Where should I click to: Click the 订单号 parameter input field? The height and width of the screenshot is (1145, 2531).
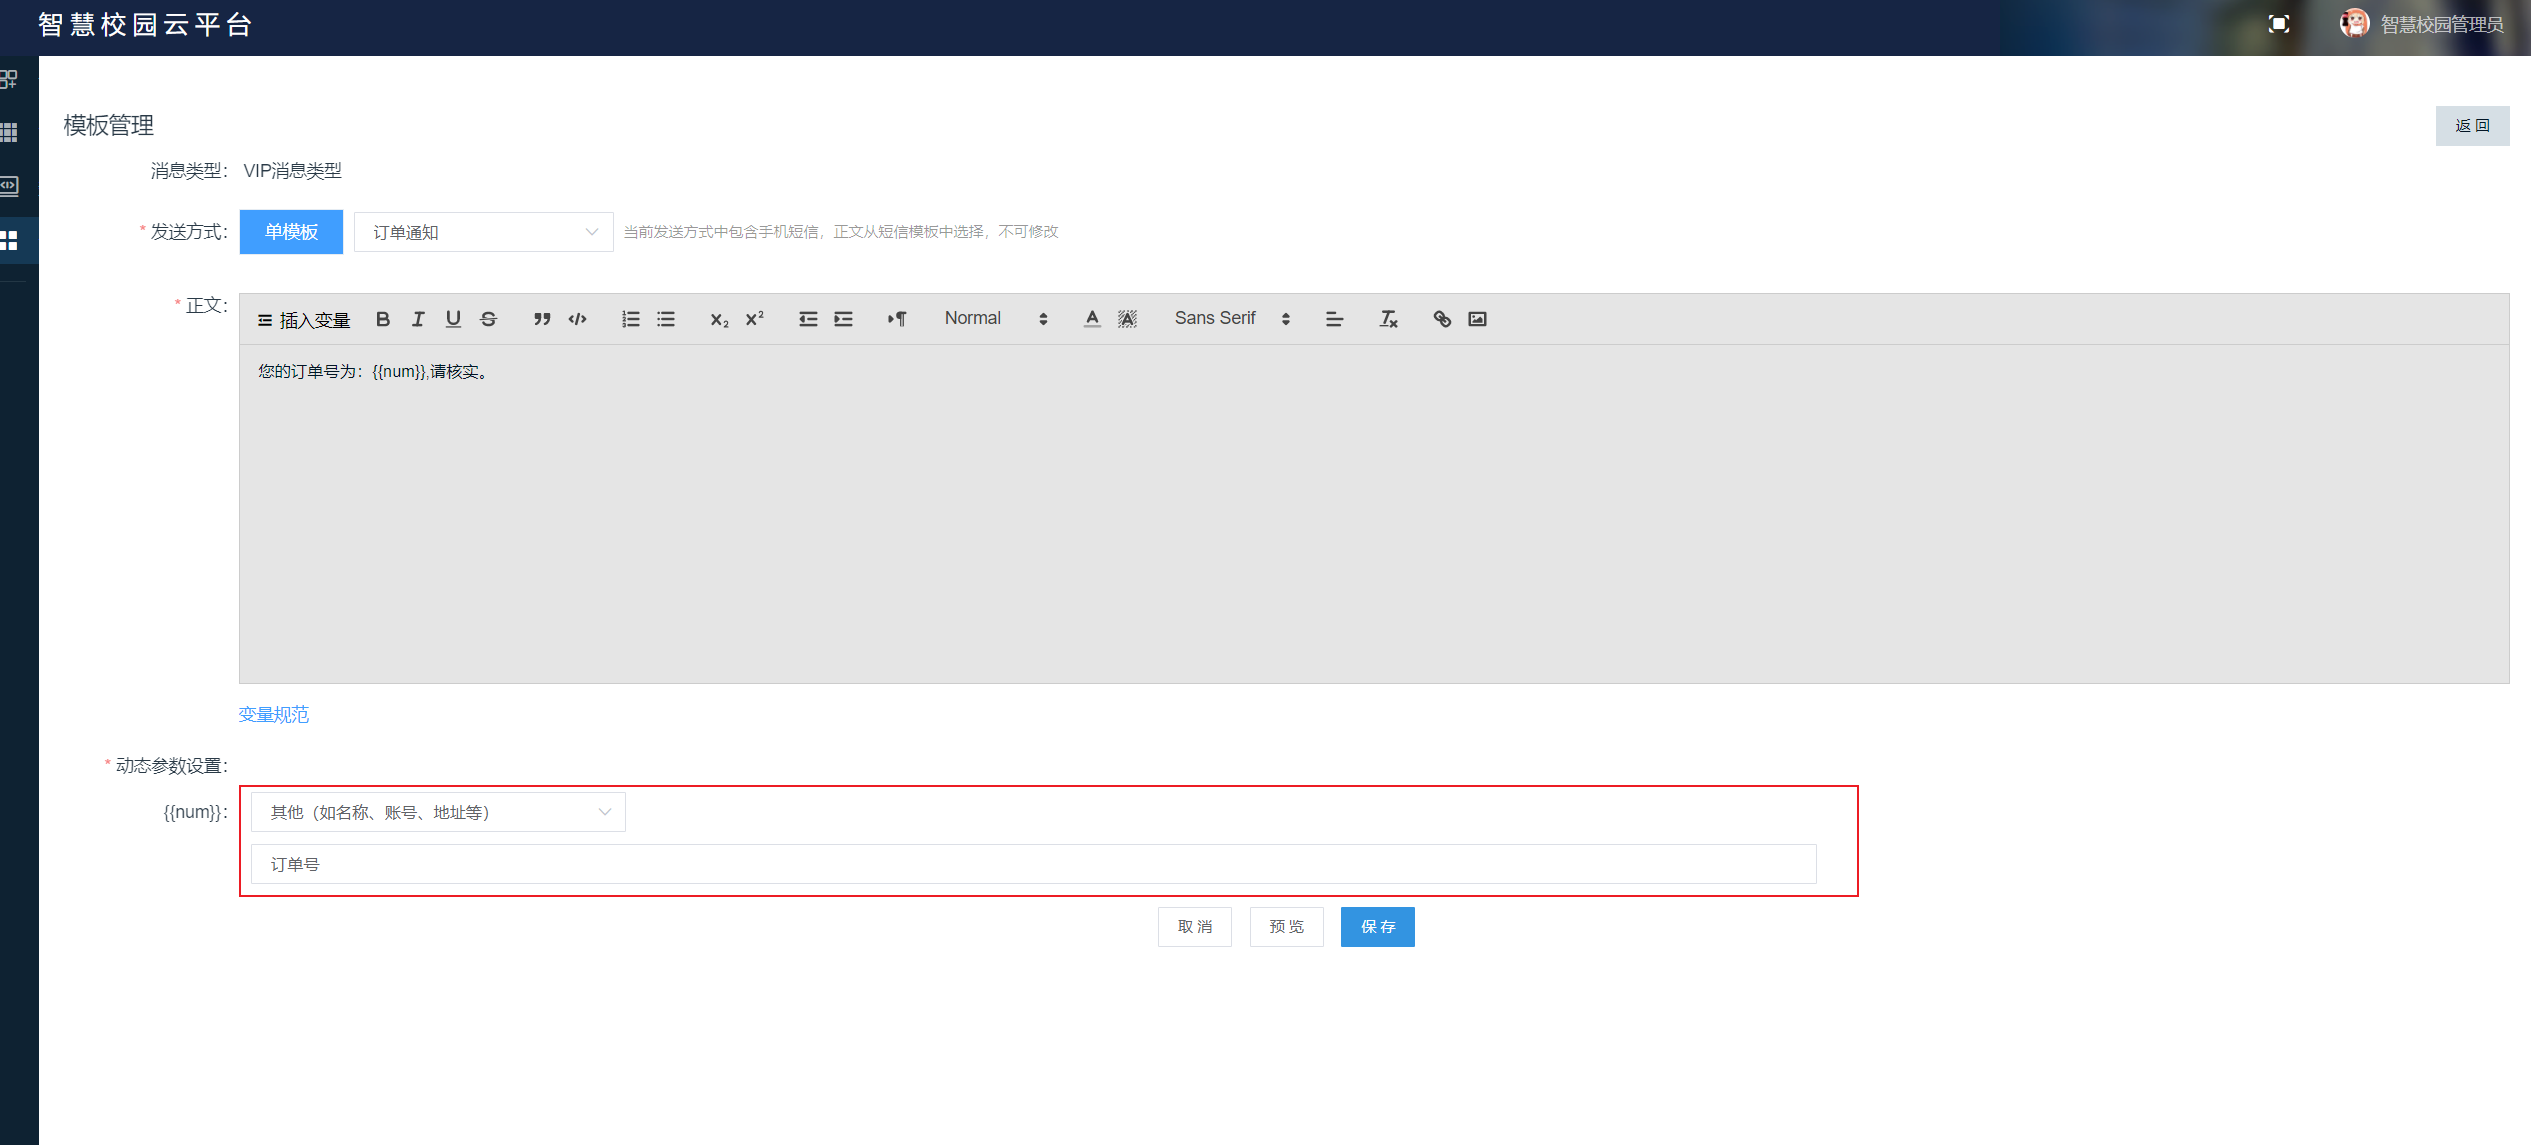click(1033, 864)
